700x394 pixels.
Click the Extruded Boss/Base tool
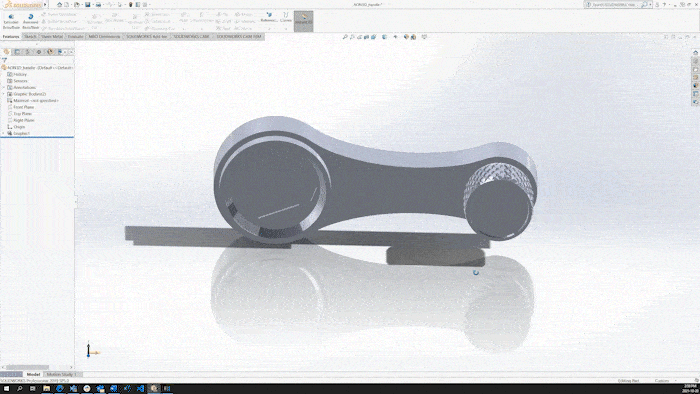[11, 21]
